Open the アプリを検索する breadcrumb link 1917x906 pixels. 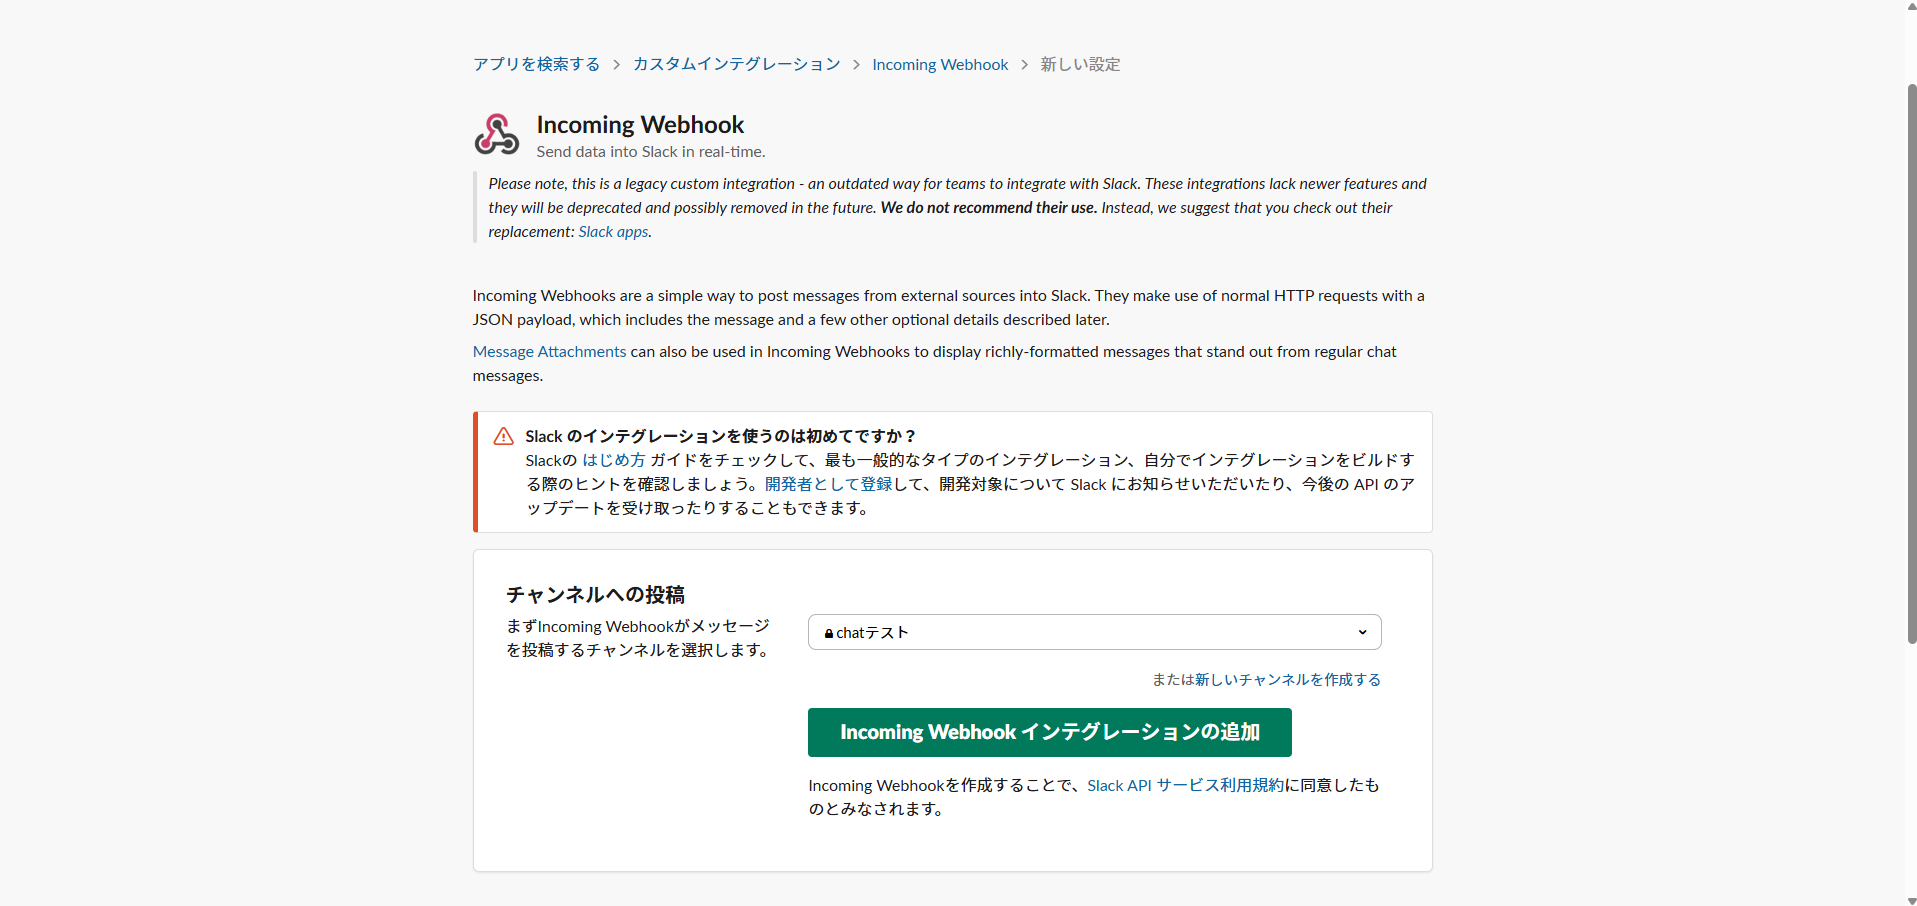point(536,64)
